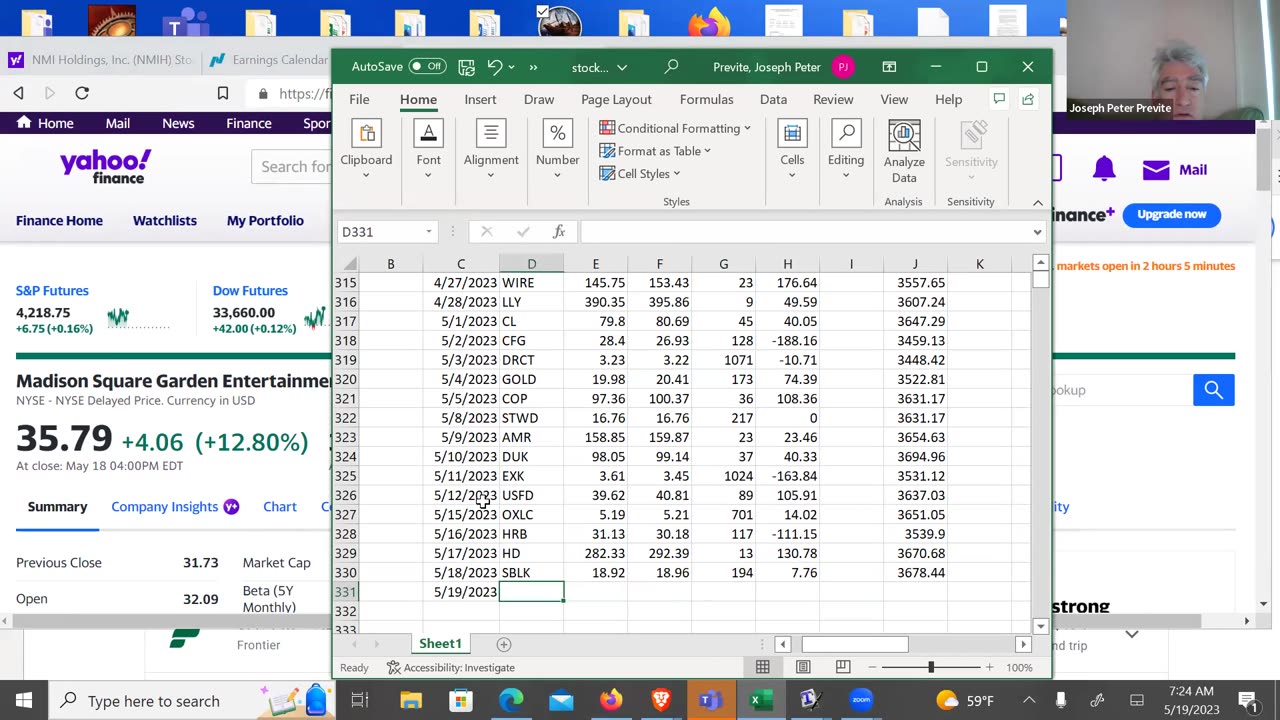Open the File menu tab
The width and height of the screenshot is (1280, 720).
359,99
